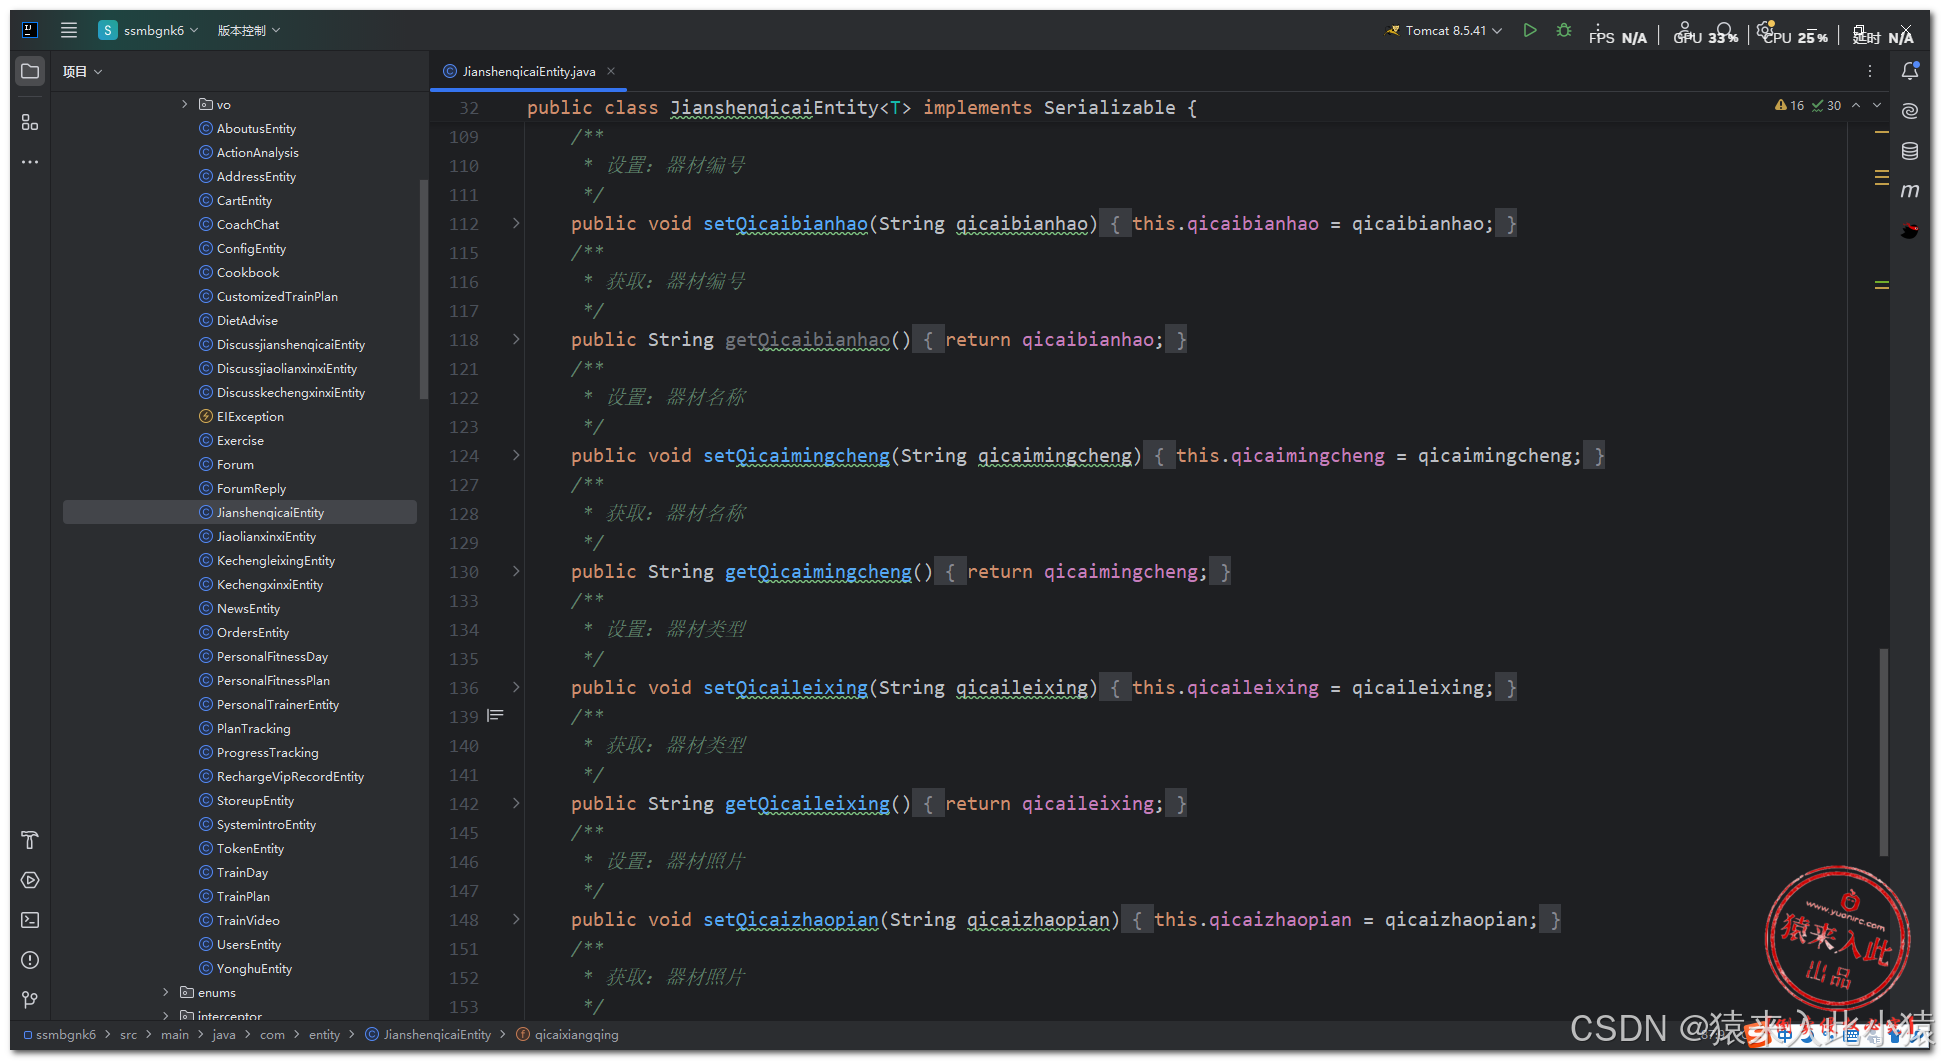Select PersonalTrainerEntity in project tree

(x=278, y=704)
